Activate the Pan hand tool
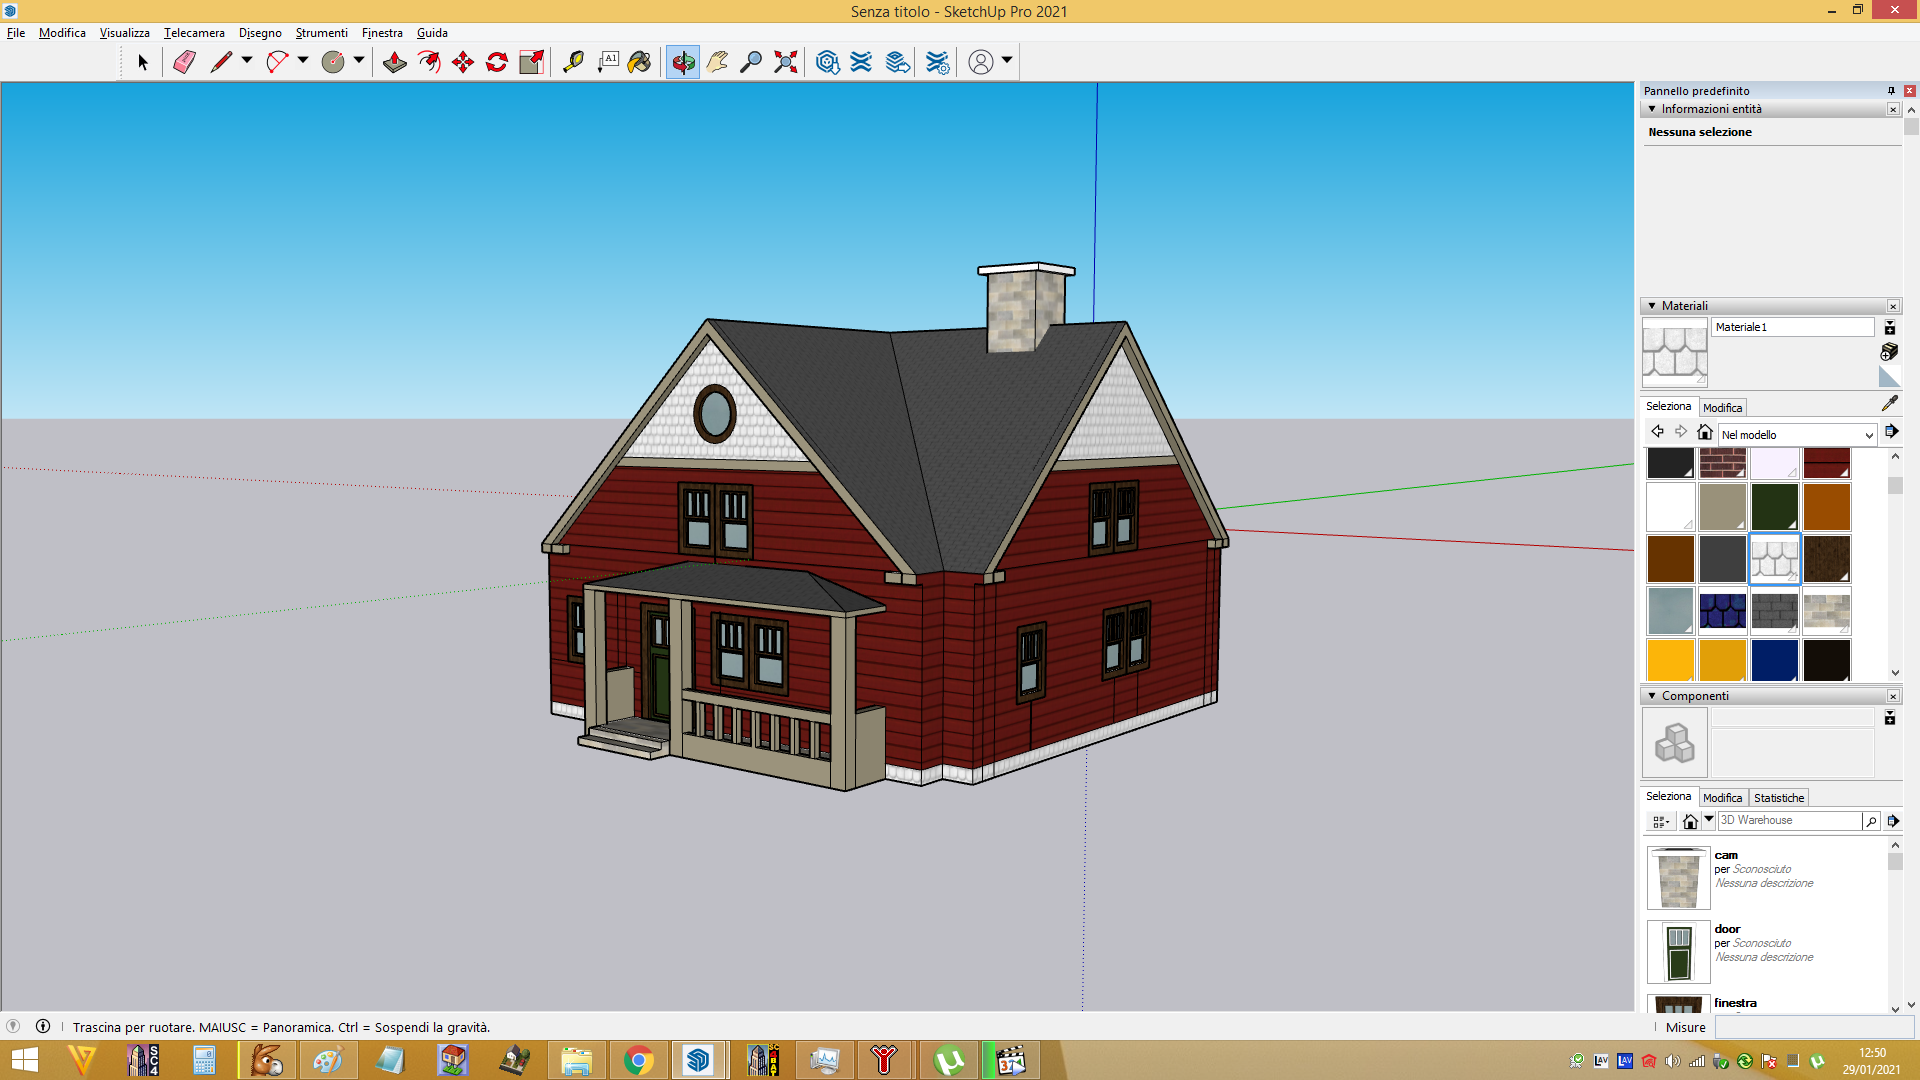 [x=717, y=62]
